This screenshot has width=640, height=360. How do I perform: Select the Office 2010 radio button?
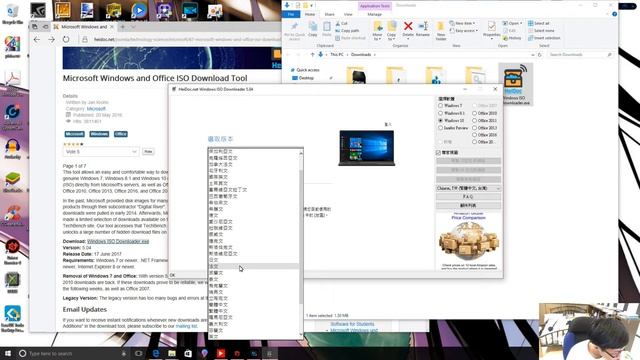(x=474, y=113)
